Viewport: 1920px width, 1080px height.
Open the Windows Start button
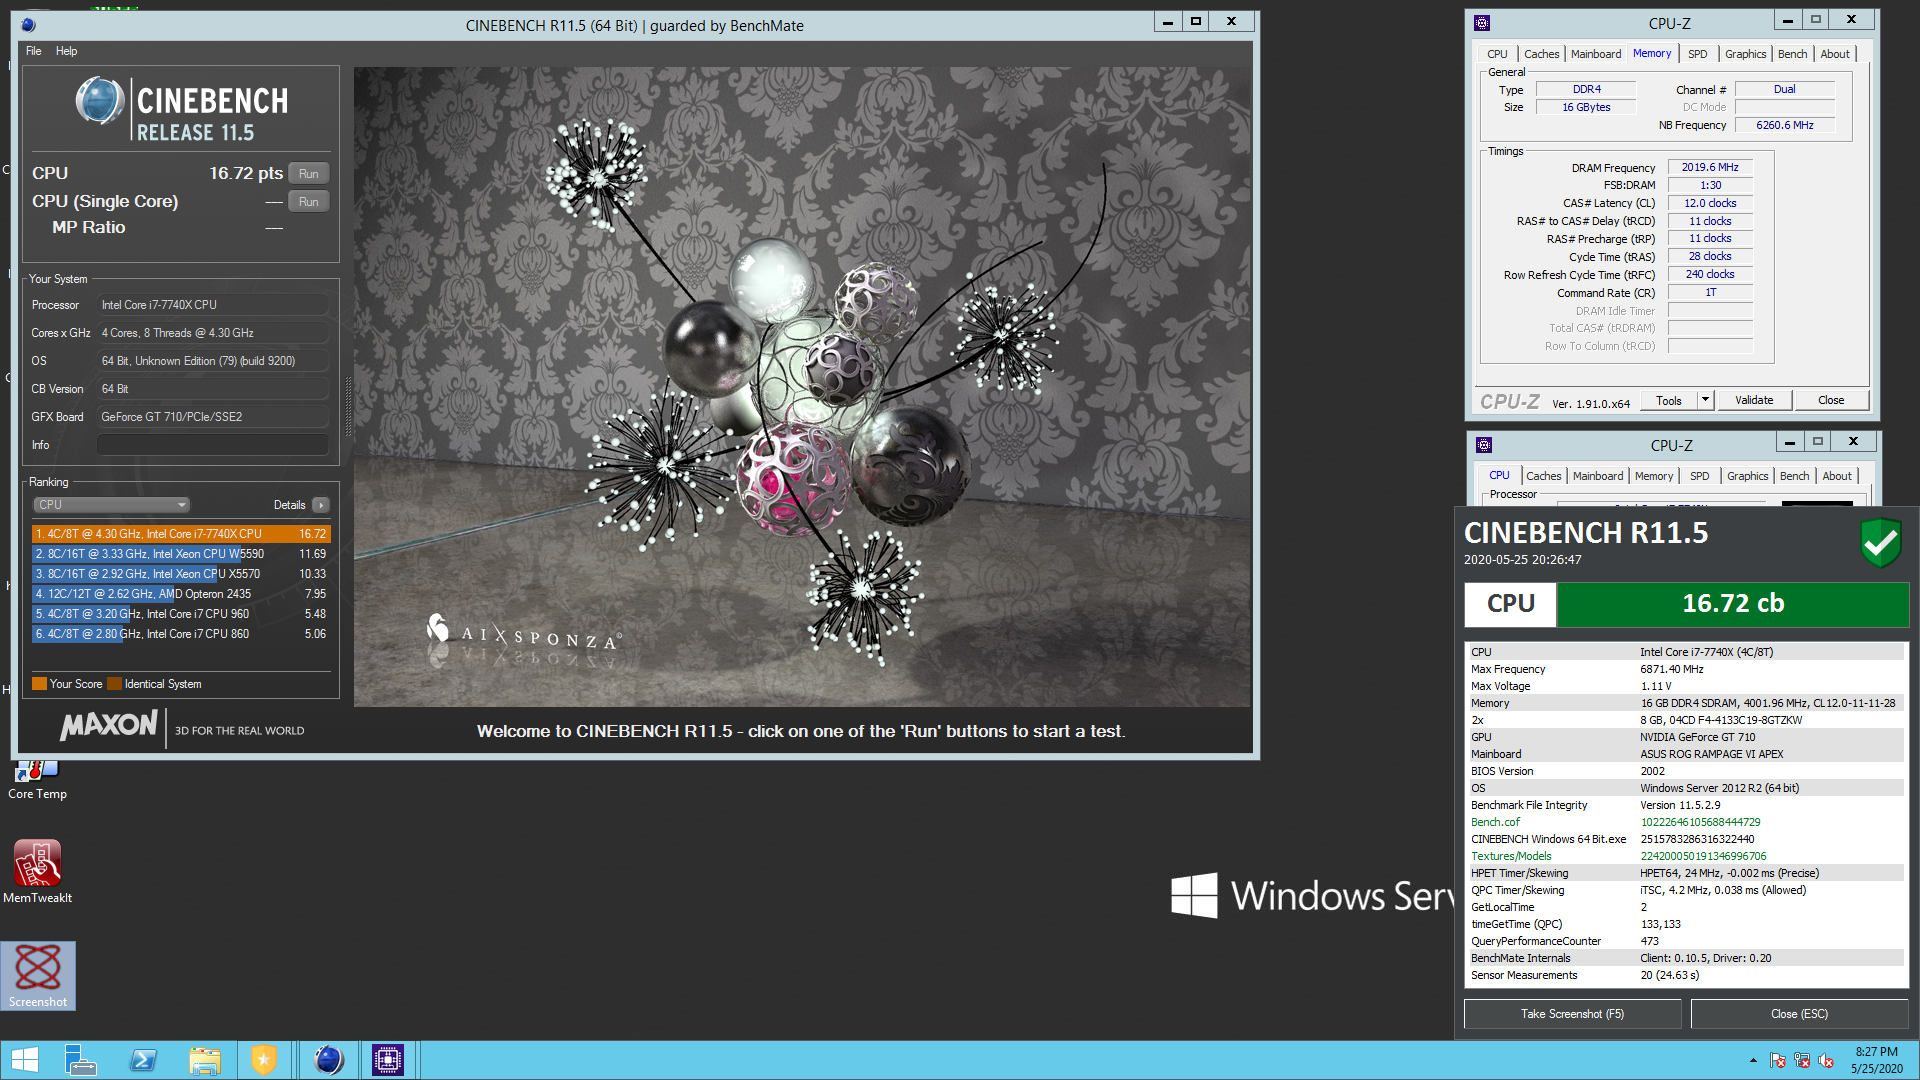point(24,1060)
